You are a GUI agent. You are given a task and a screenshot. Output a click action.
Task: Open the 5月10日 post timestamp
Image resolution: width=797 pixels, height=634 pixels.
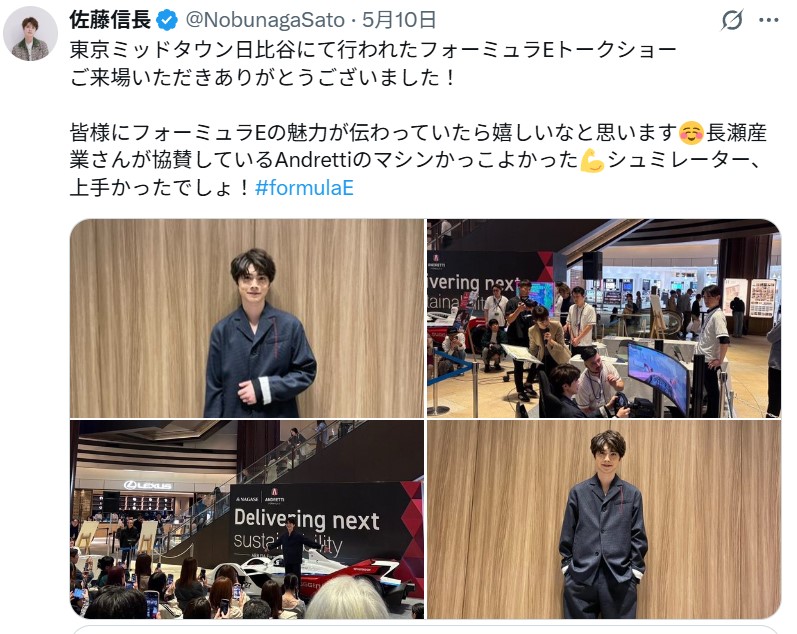[399, 20]
